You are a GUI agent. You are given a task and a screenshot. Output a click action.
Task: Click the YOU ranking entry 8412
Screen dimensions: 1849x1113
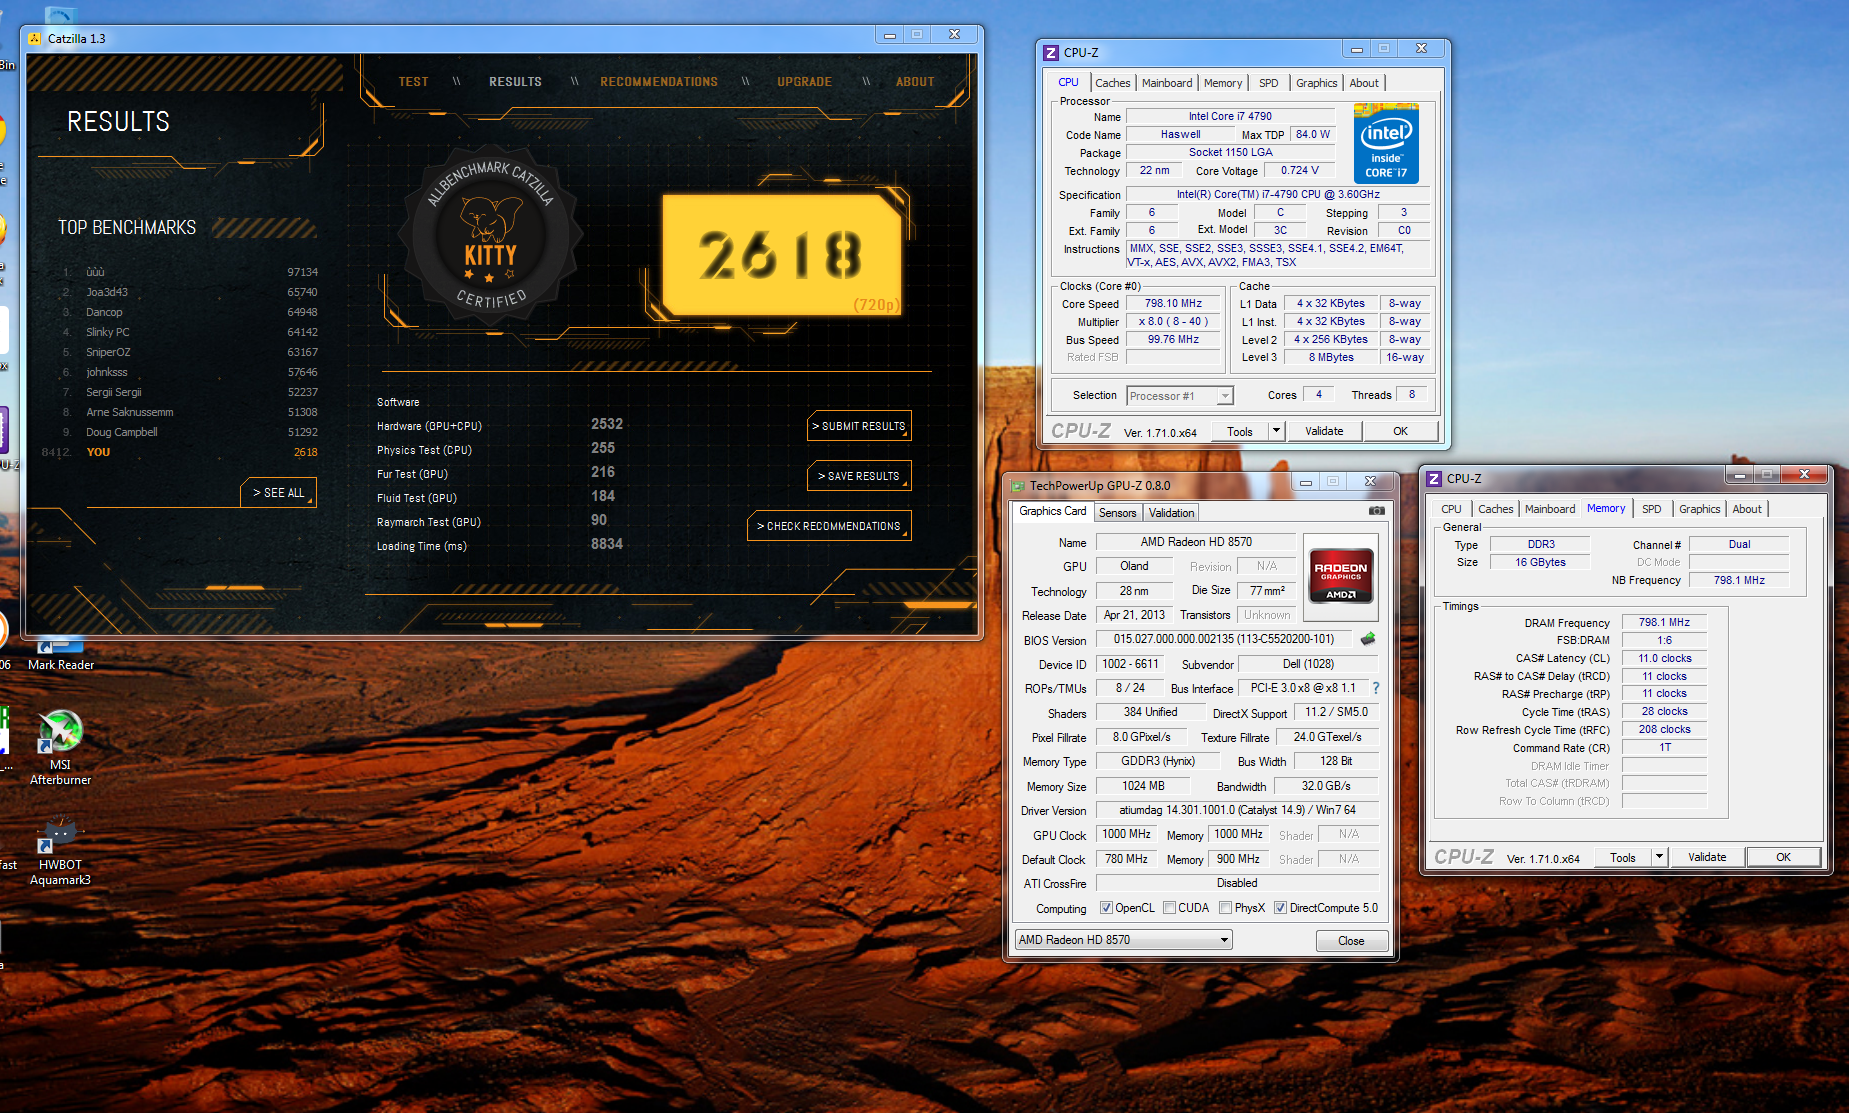pyautogui.click(x=180, y=452)
